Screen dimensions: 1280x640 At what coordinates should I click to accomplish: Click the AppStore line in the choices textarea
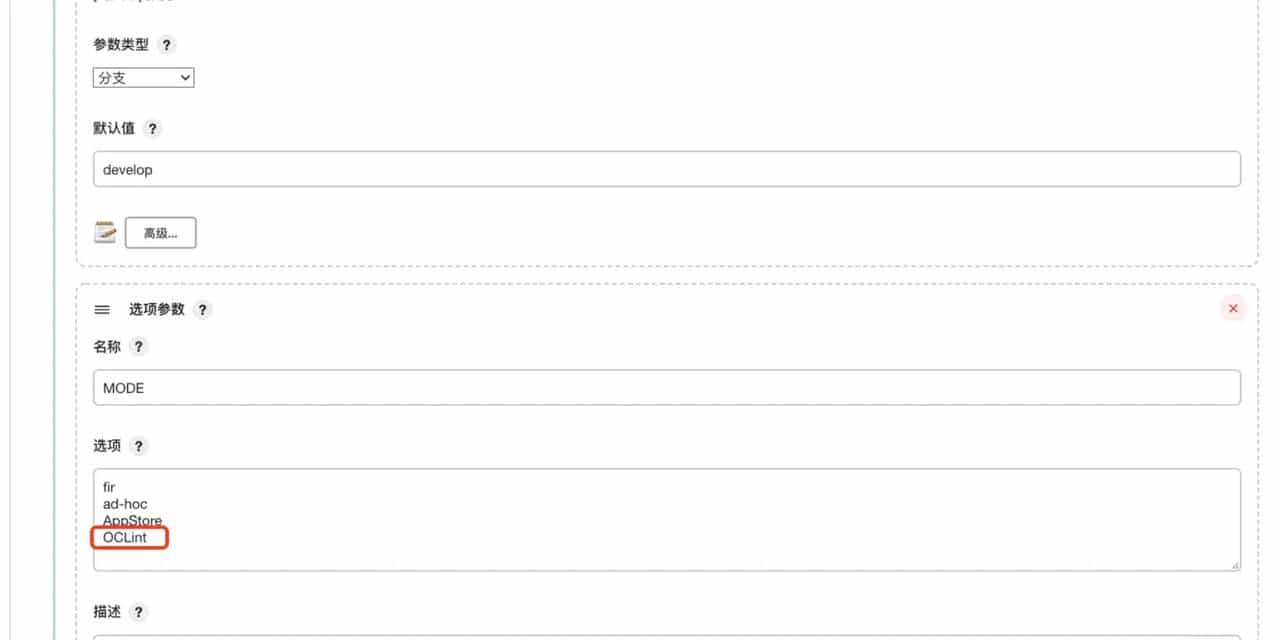(130, 520)
